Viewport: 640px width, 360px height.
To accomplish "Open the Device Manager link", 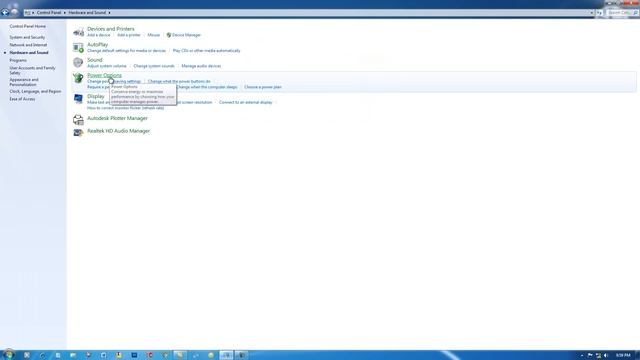I will [x=186, y=35].
